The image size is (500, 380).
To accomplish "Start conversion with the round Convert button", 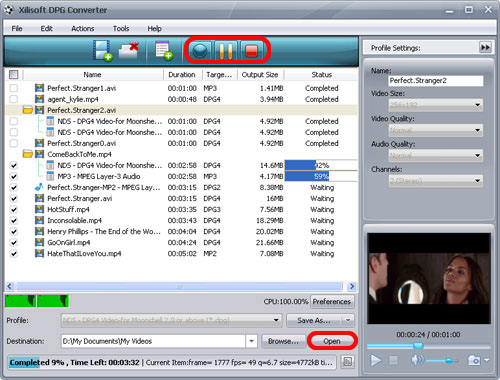I will (x=200, y=51).
